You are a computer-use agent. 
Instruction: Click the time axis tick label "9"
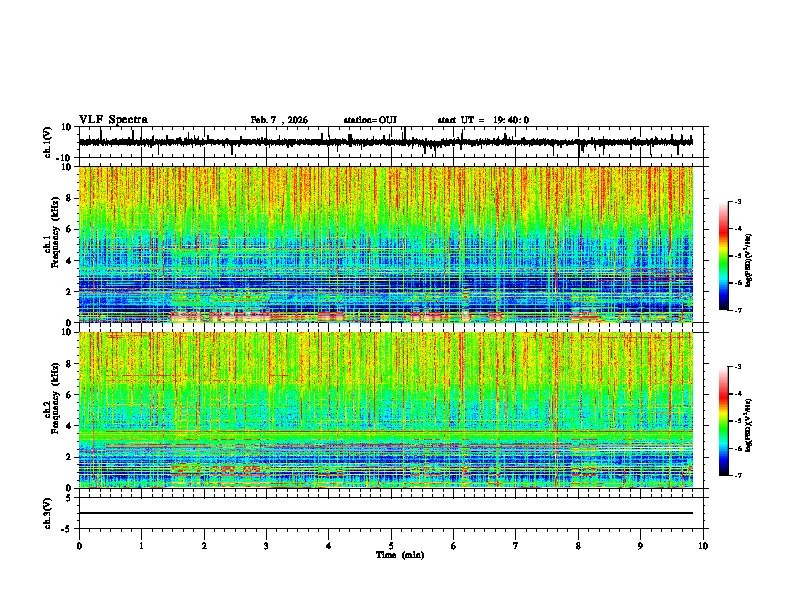point(640,546)
